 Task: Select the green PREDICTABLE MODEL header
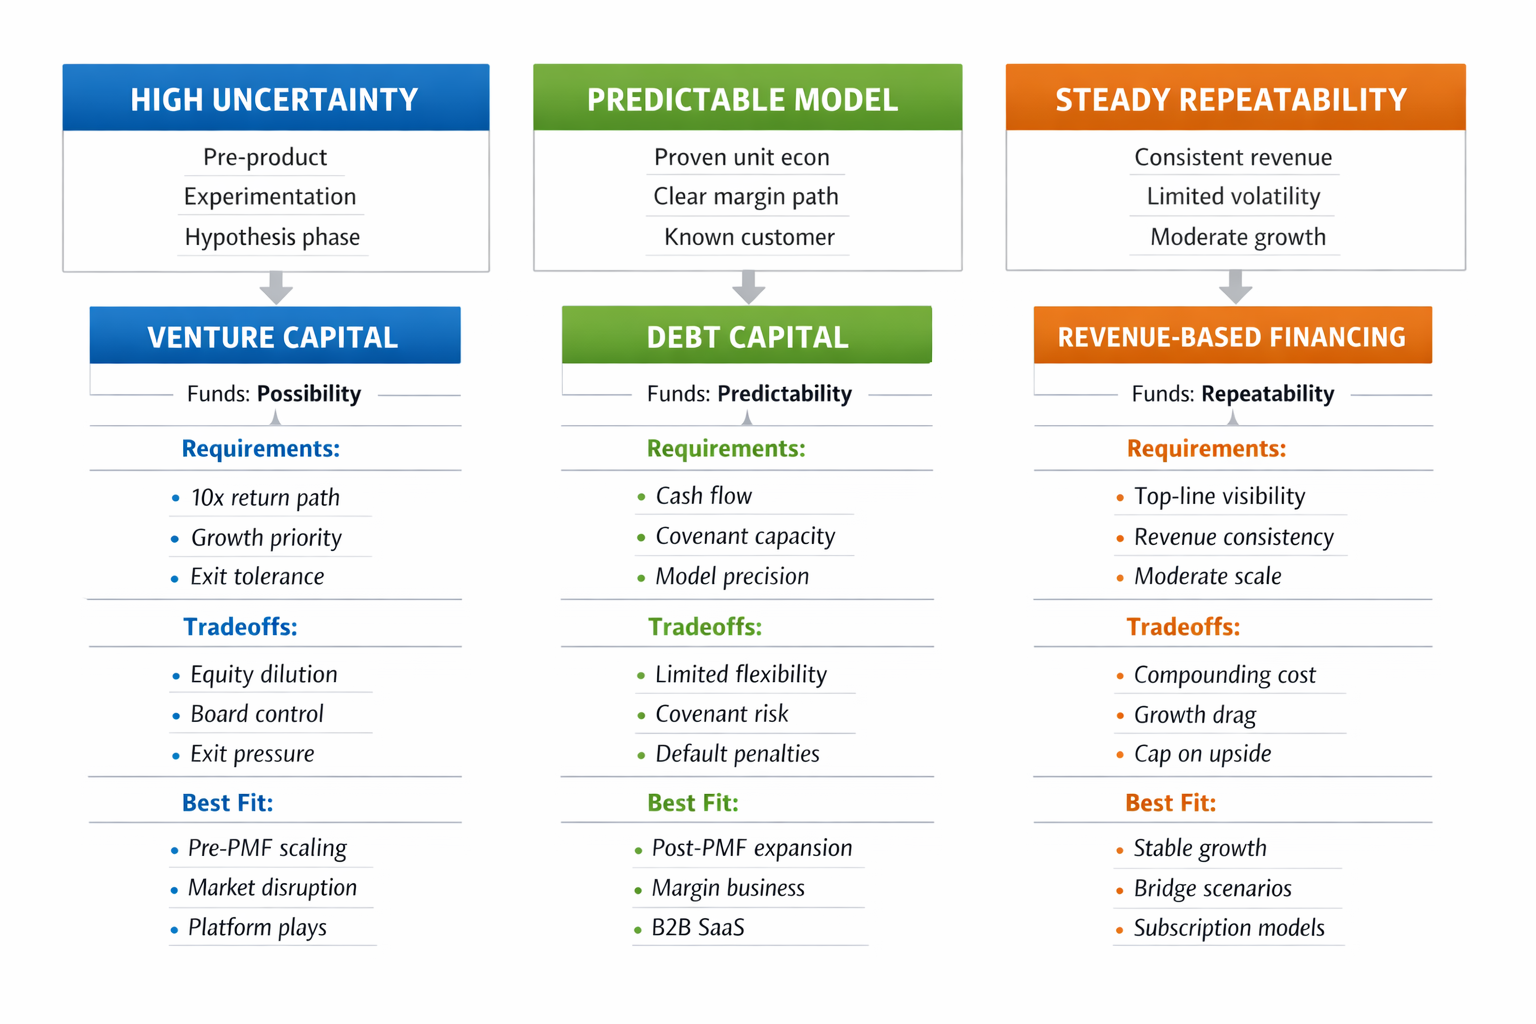pos(747,99)
